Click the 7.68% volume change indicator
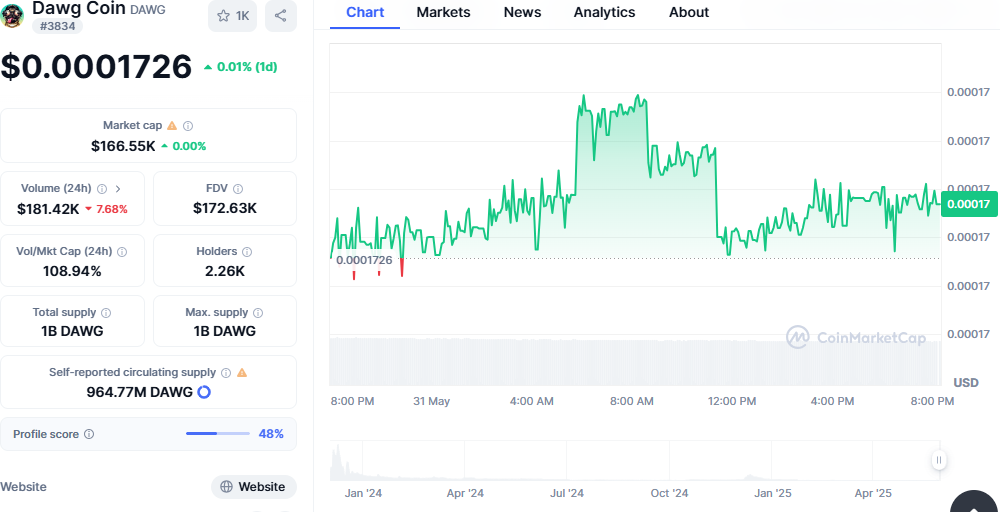The image size is (1000, 512). point(107,208)
